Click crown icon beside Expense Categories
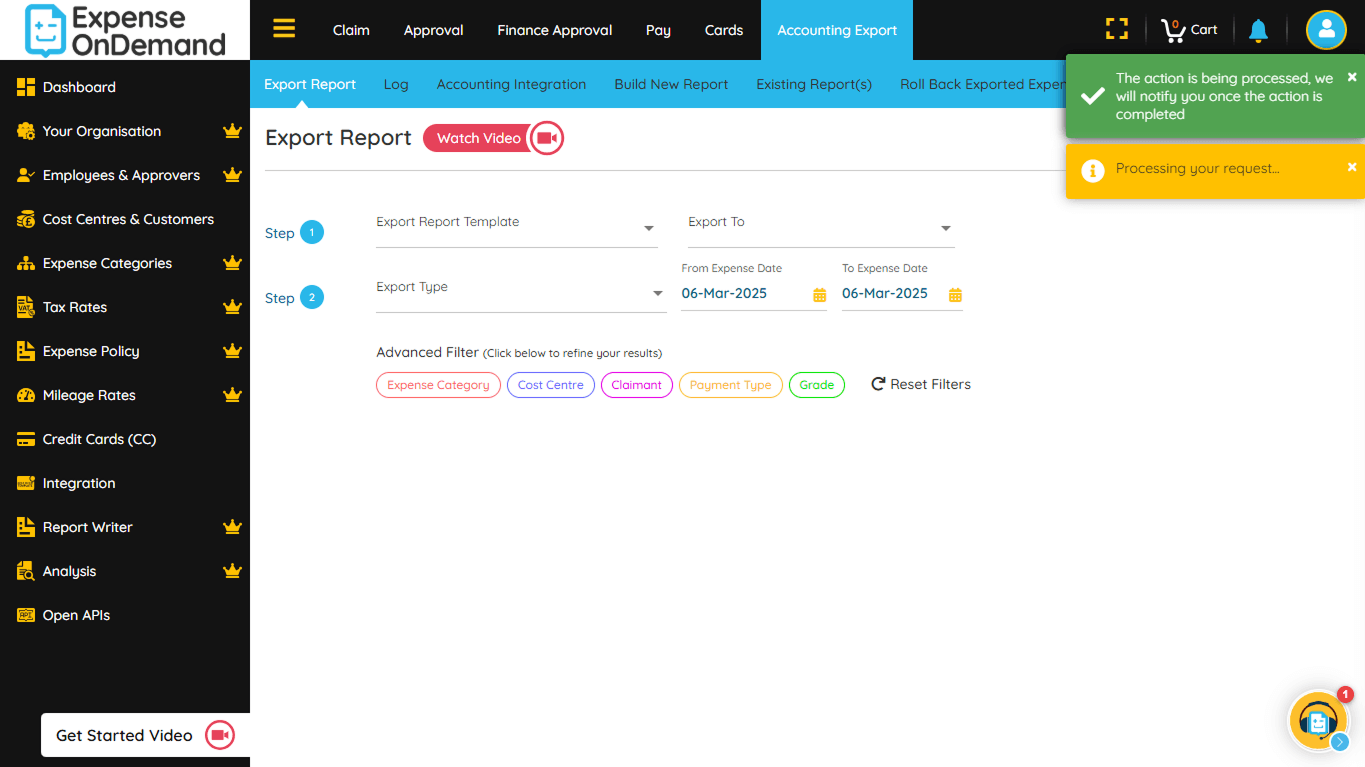The image size is (1365, 767). tap(232, 263)
